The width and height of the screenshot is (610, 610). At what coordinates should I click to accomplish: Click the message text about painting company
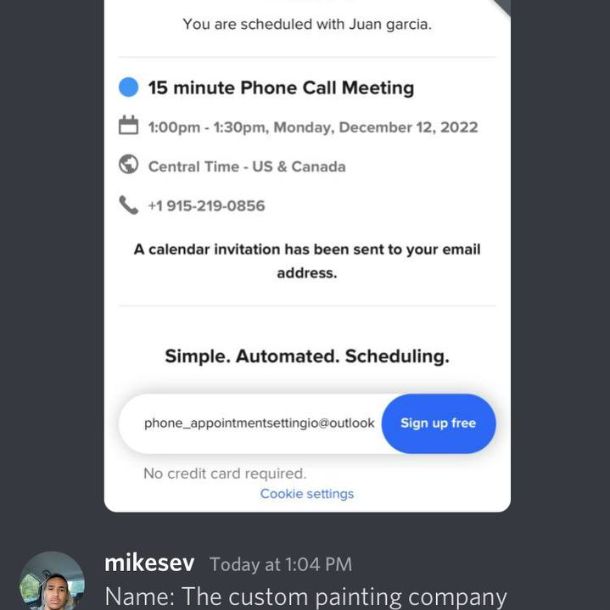306,597
